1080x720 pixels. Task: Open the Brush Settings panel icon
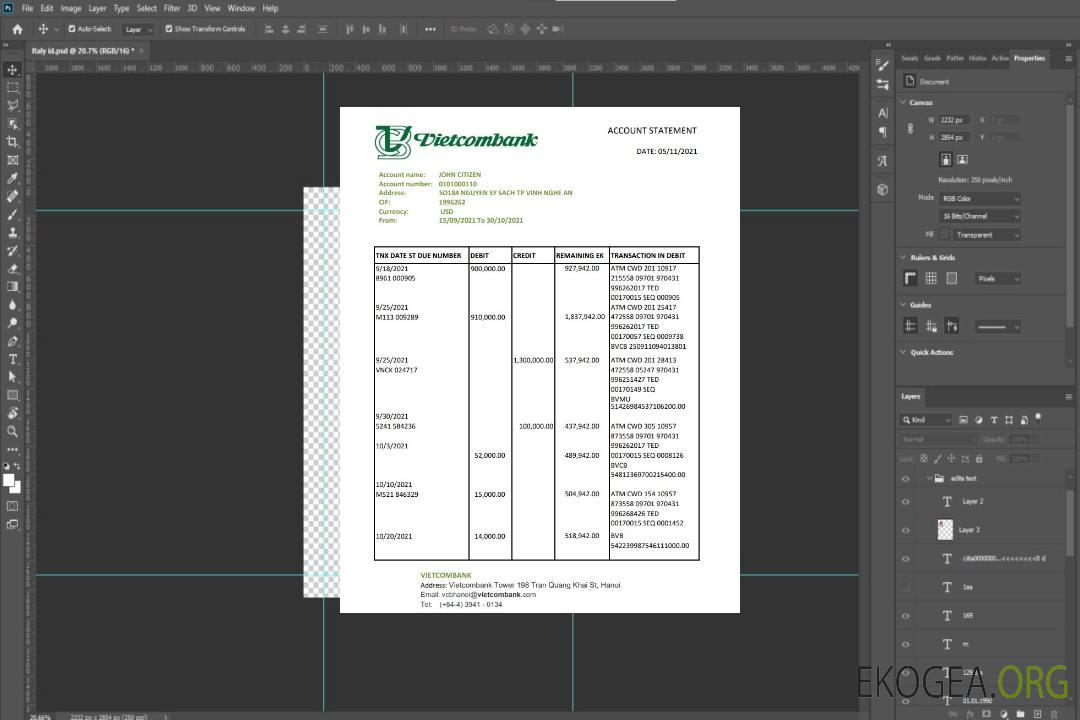click(x=882, y=65)
